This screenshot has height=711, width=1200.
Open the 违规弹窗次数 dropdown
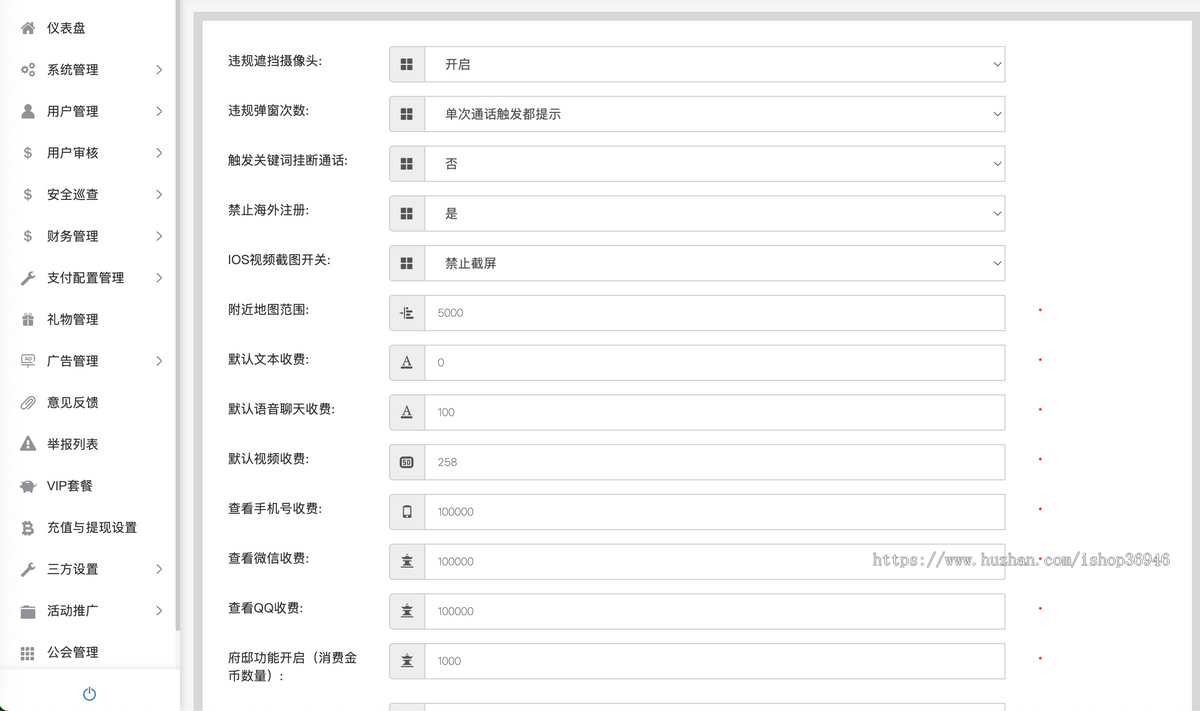[715, 114]
